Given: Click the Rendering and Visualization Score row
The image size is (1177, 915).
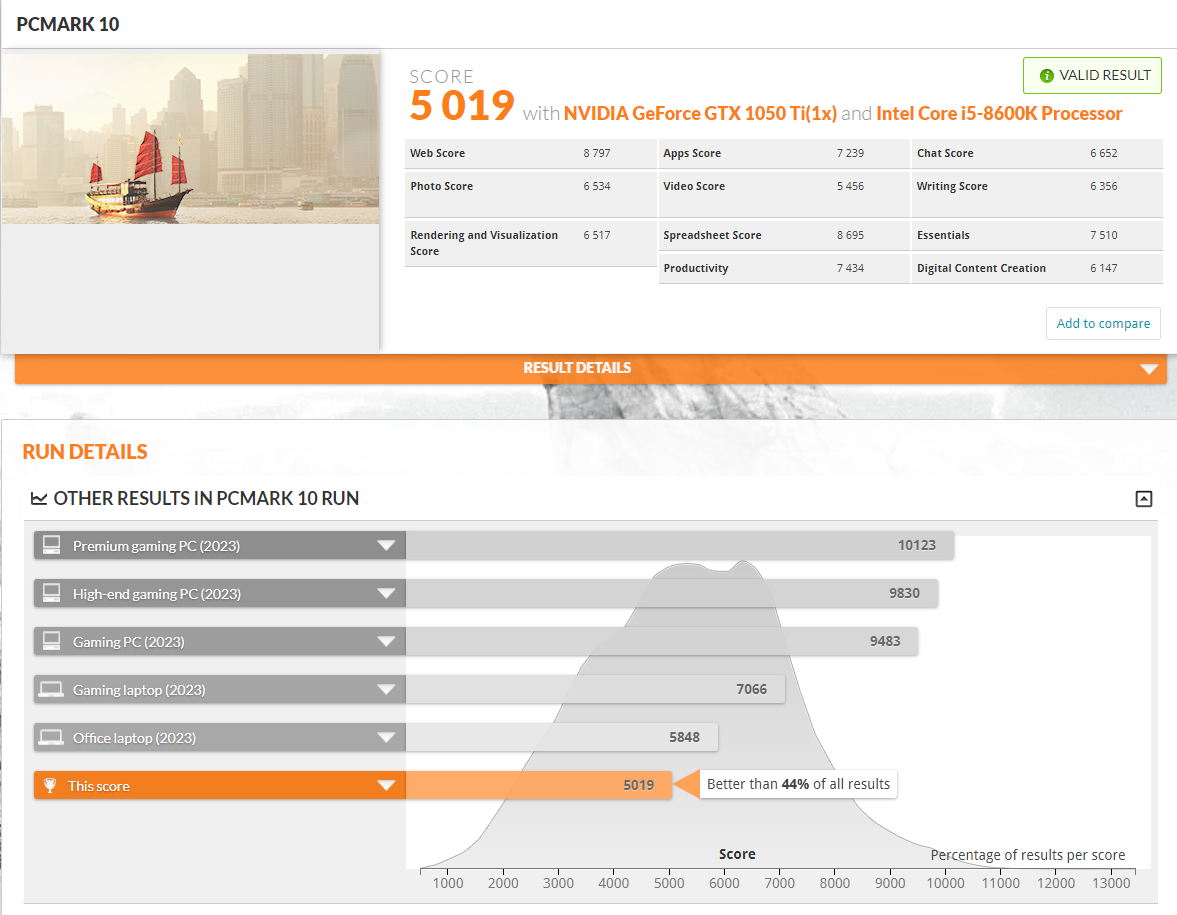Looking at the screenshot, I should pos(531,243).
